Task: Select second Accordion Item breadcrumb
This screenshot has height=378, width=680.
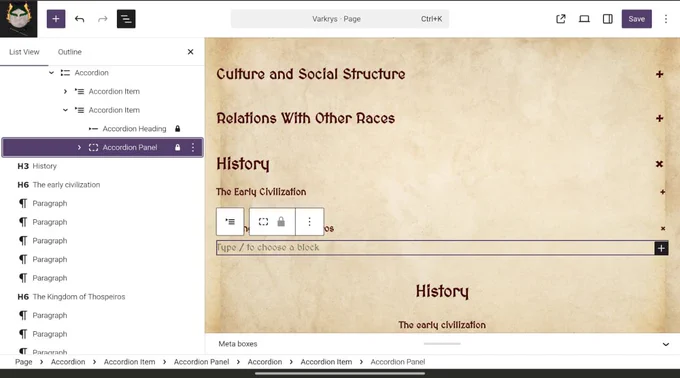Action: (x=326, y=362)
